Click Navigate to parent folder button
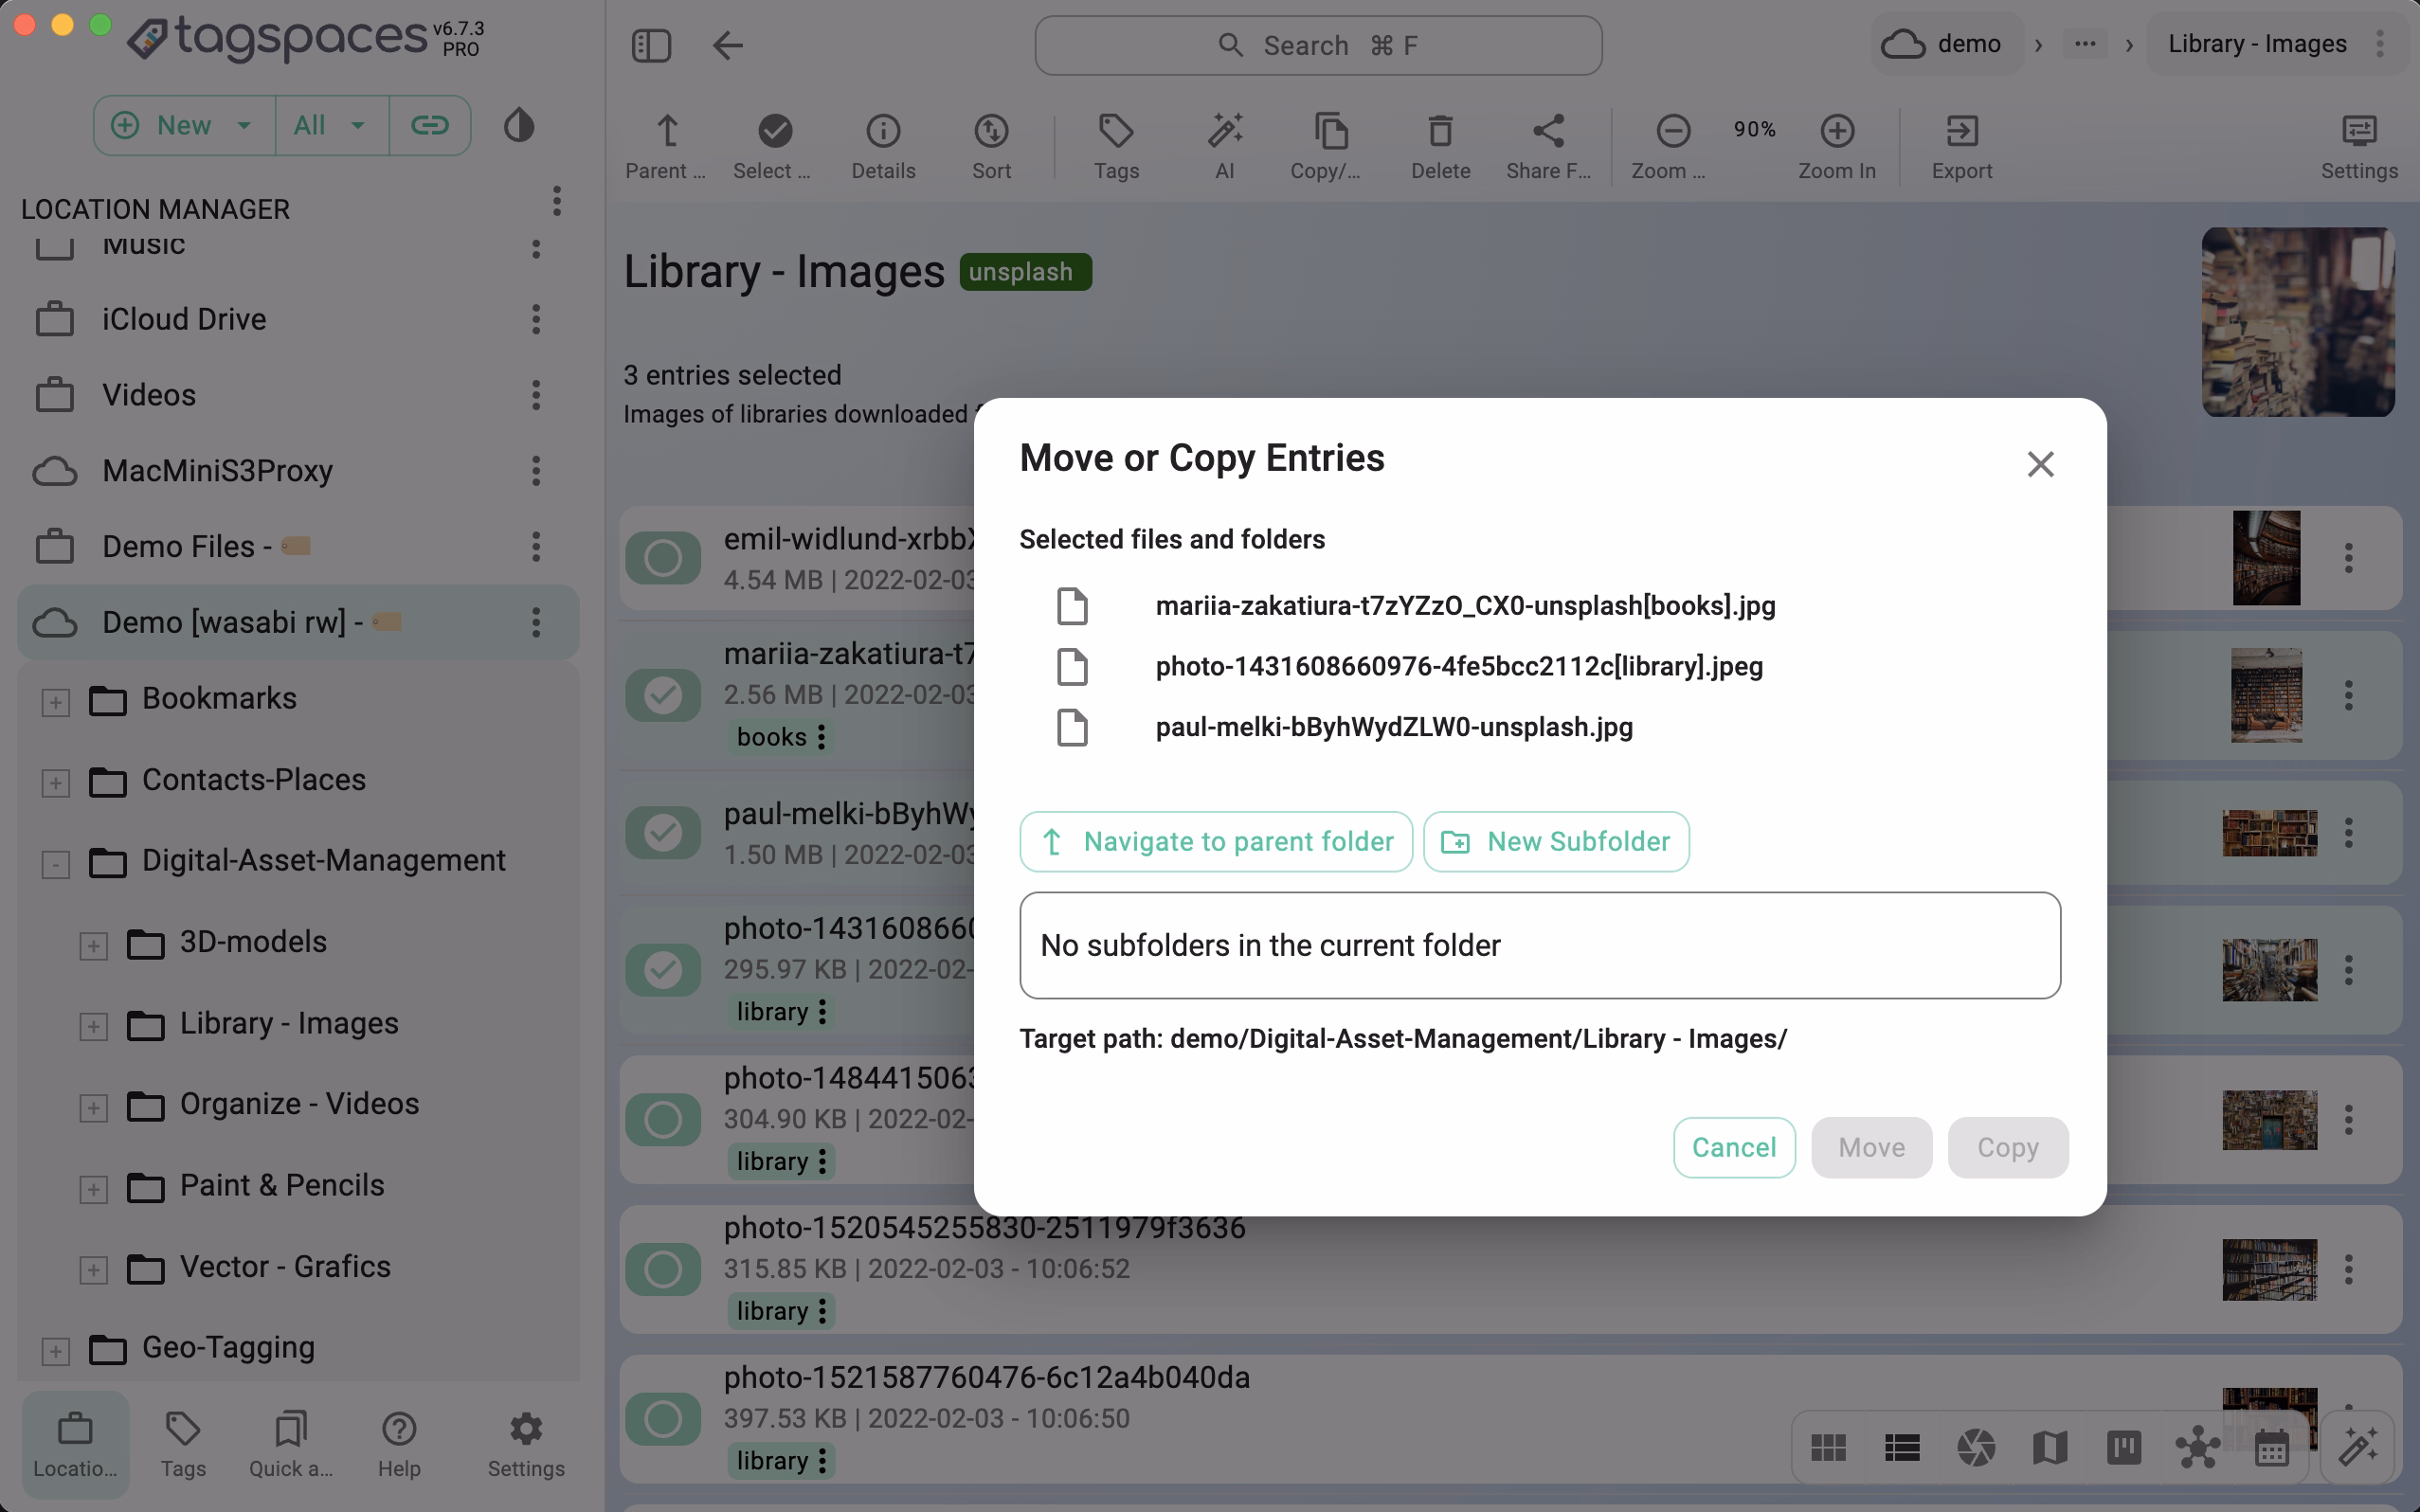Viewport: 2420px width, 1512px height. [x=1216, y=841]
